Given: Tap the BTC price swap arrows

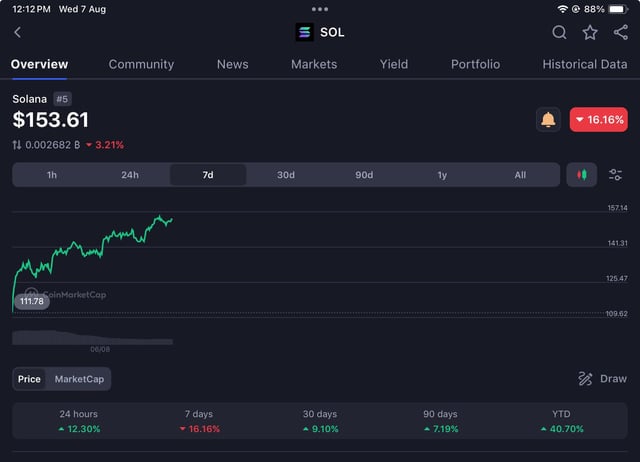Looking at the screenshot, I should (17, 145).
